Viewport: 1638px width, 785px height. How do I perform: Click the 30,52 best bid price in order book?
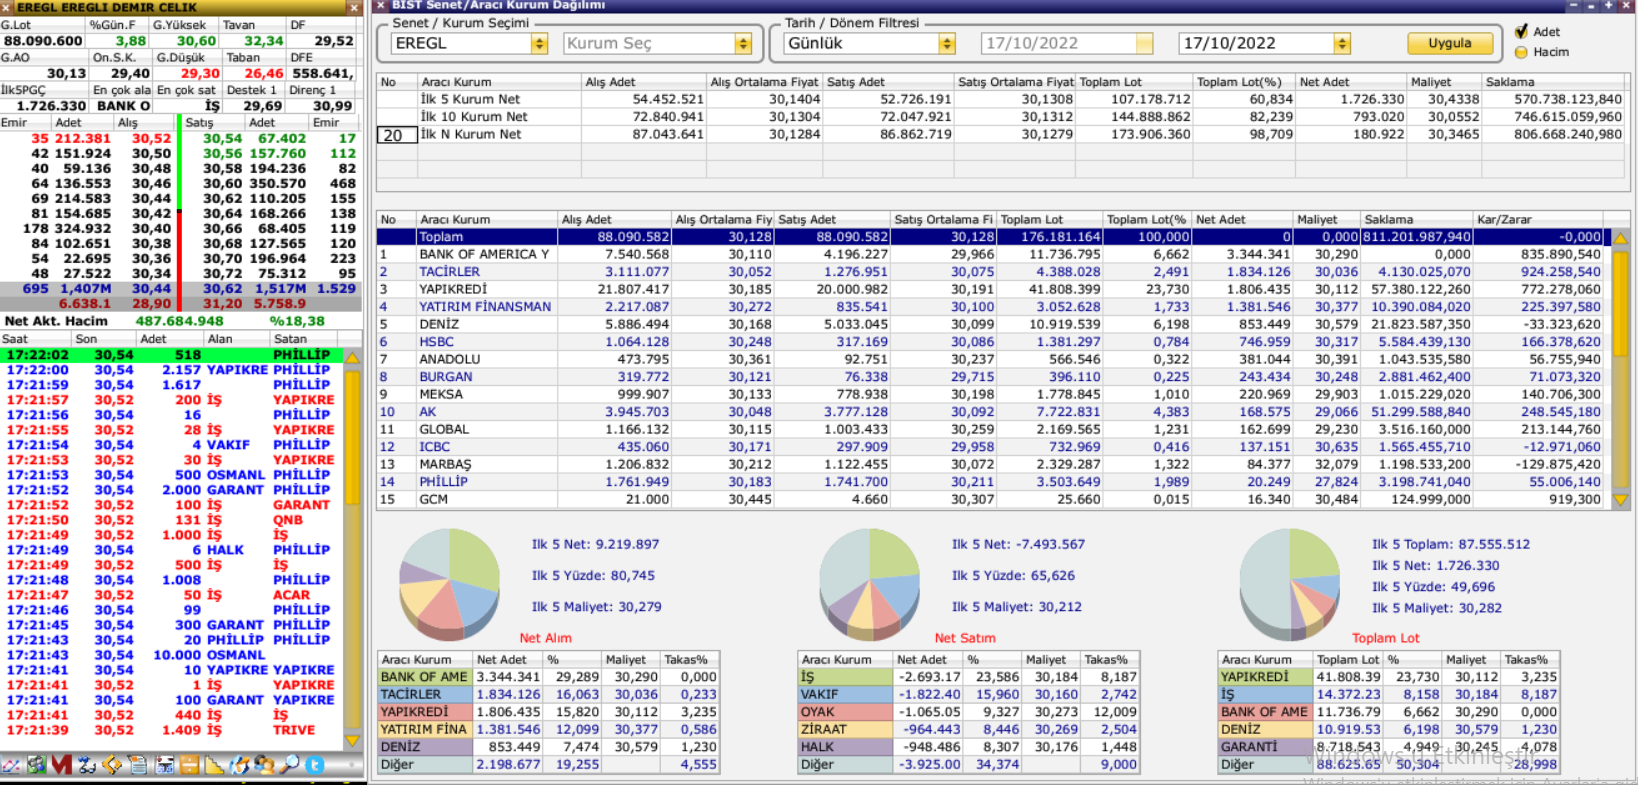coord(151,139)
